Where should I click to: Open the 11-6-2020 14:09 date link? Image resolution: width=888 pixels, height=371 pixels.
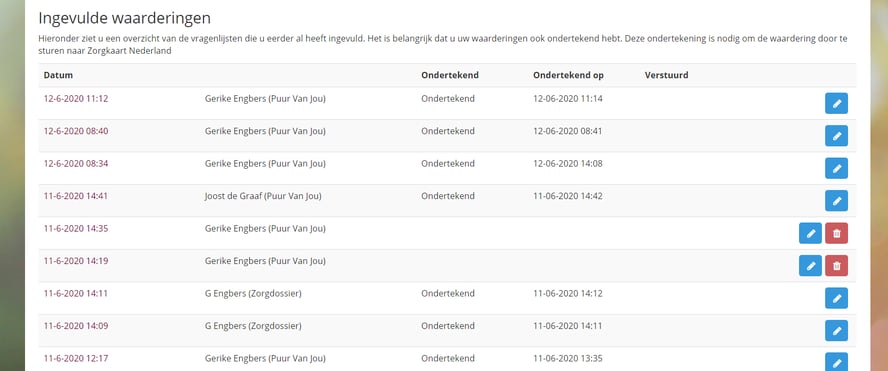[x=76, y=326]
